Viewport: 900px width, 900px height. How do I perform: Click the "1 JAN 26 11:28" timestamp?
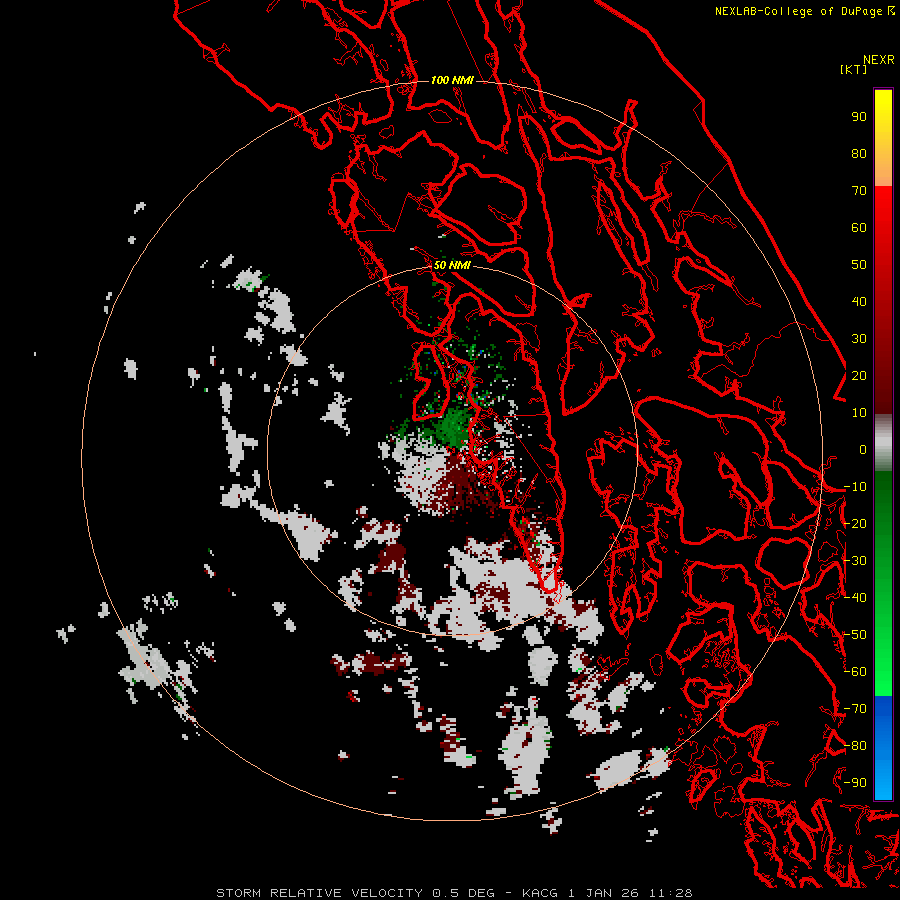point(630,893)
